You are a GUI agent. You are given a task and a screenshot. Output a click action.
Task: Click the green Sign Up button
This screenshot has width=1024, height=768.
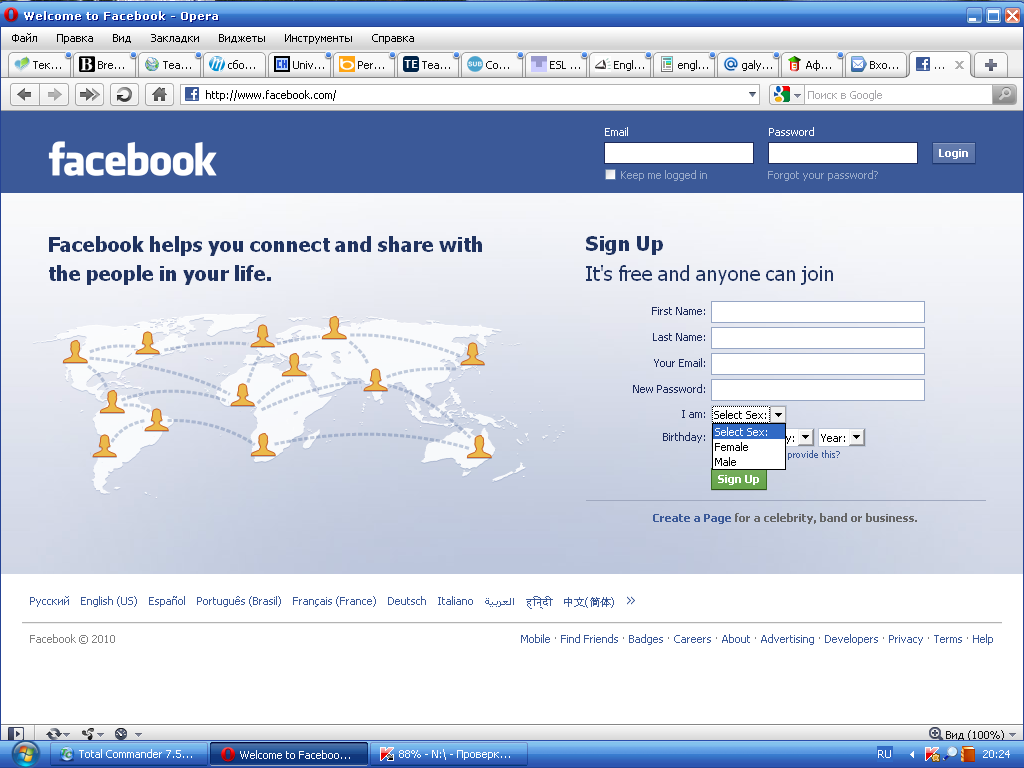tap(739, 479)
